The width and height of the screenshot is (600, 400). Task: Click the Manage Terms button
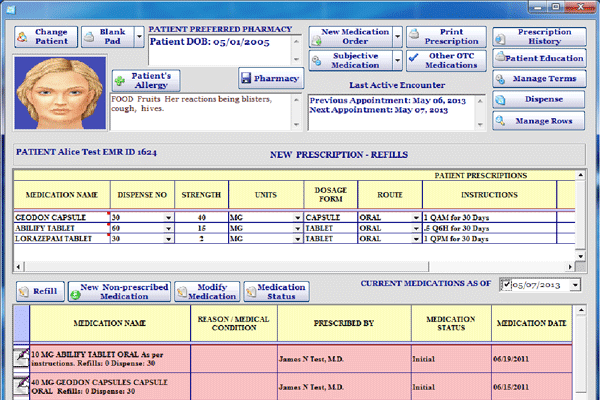pos(539,78)
